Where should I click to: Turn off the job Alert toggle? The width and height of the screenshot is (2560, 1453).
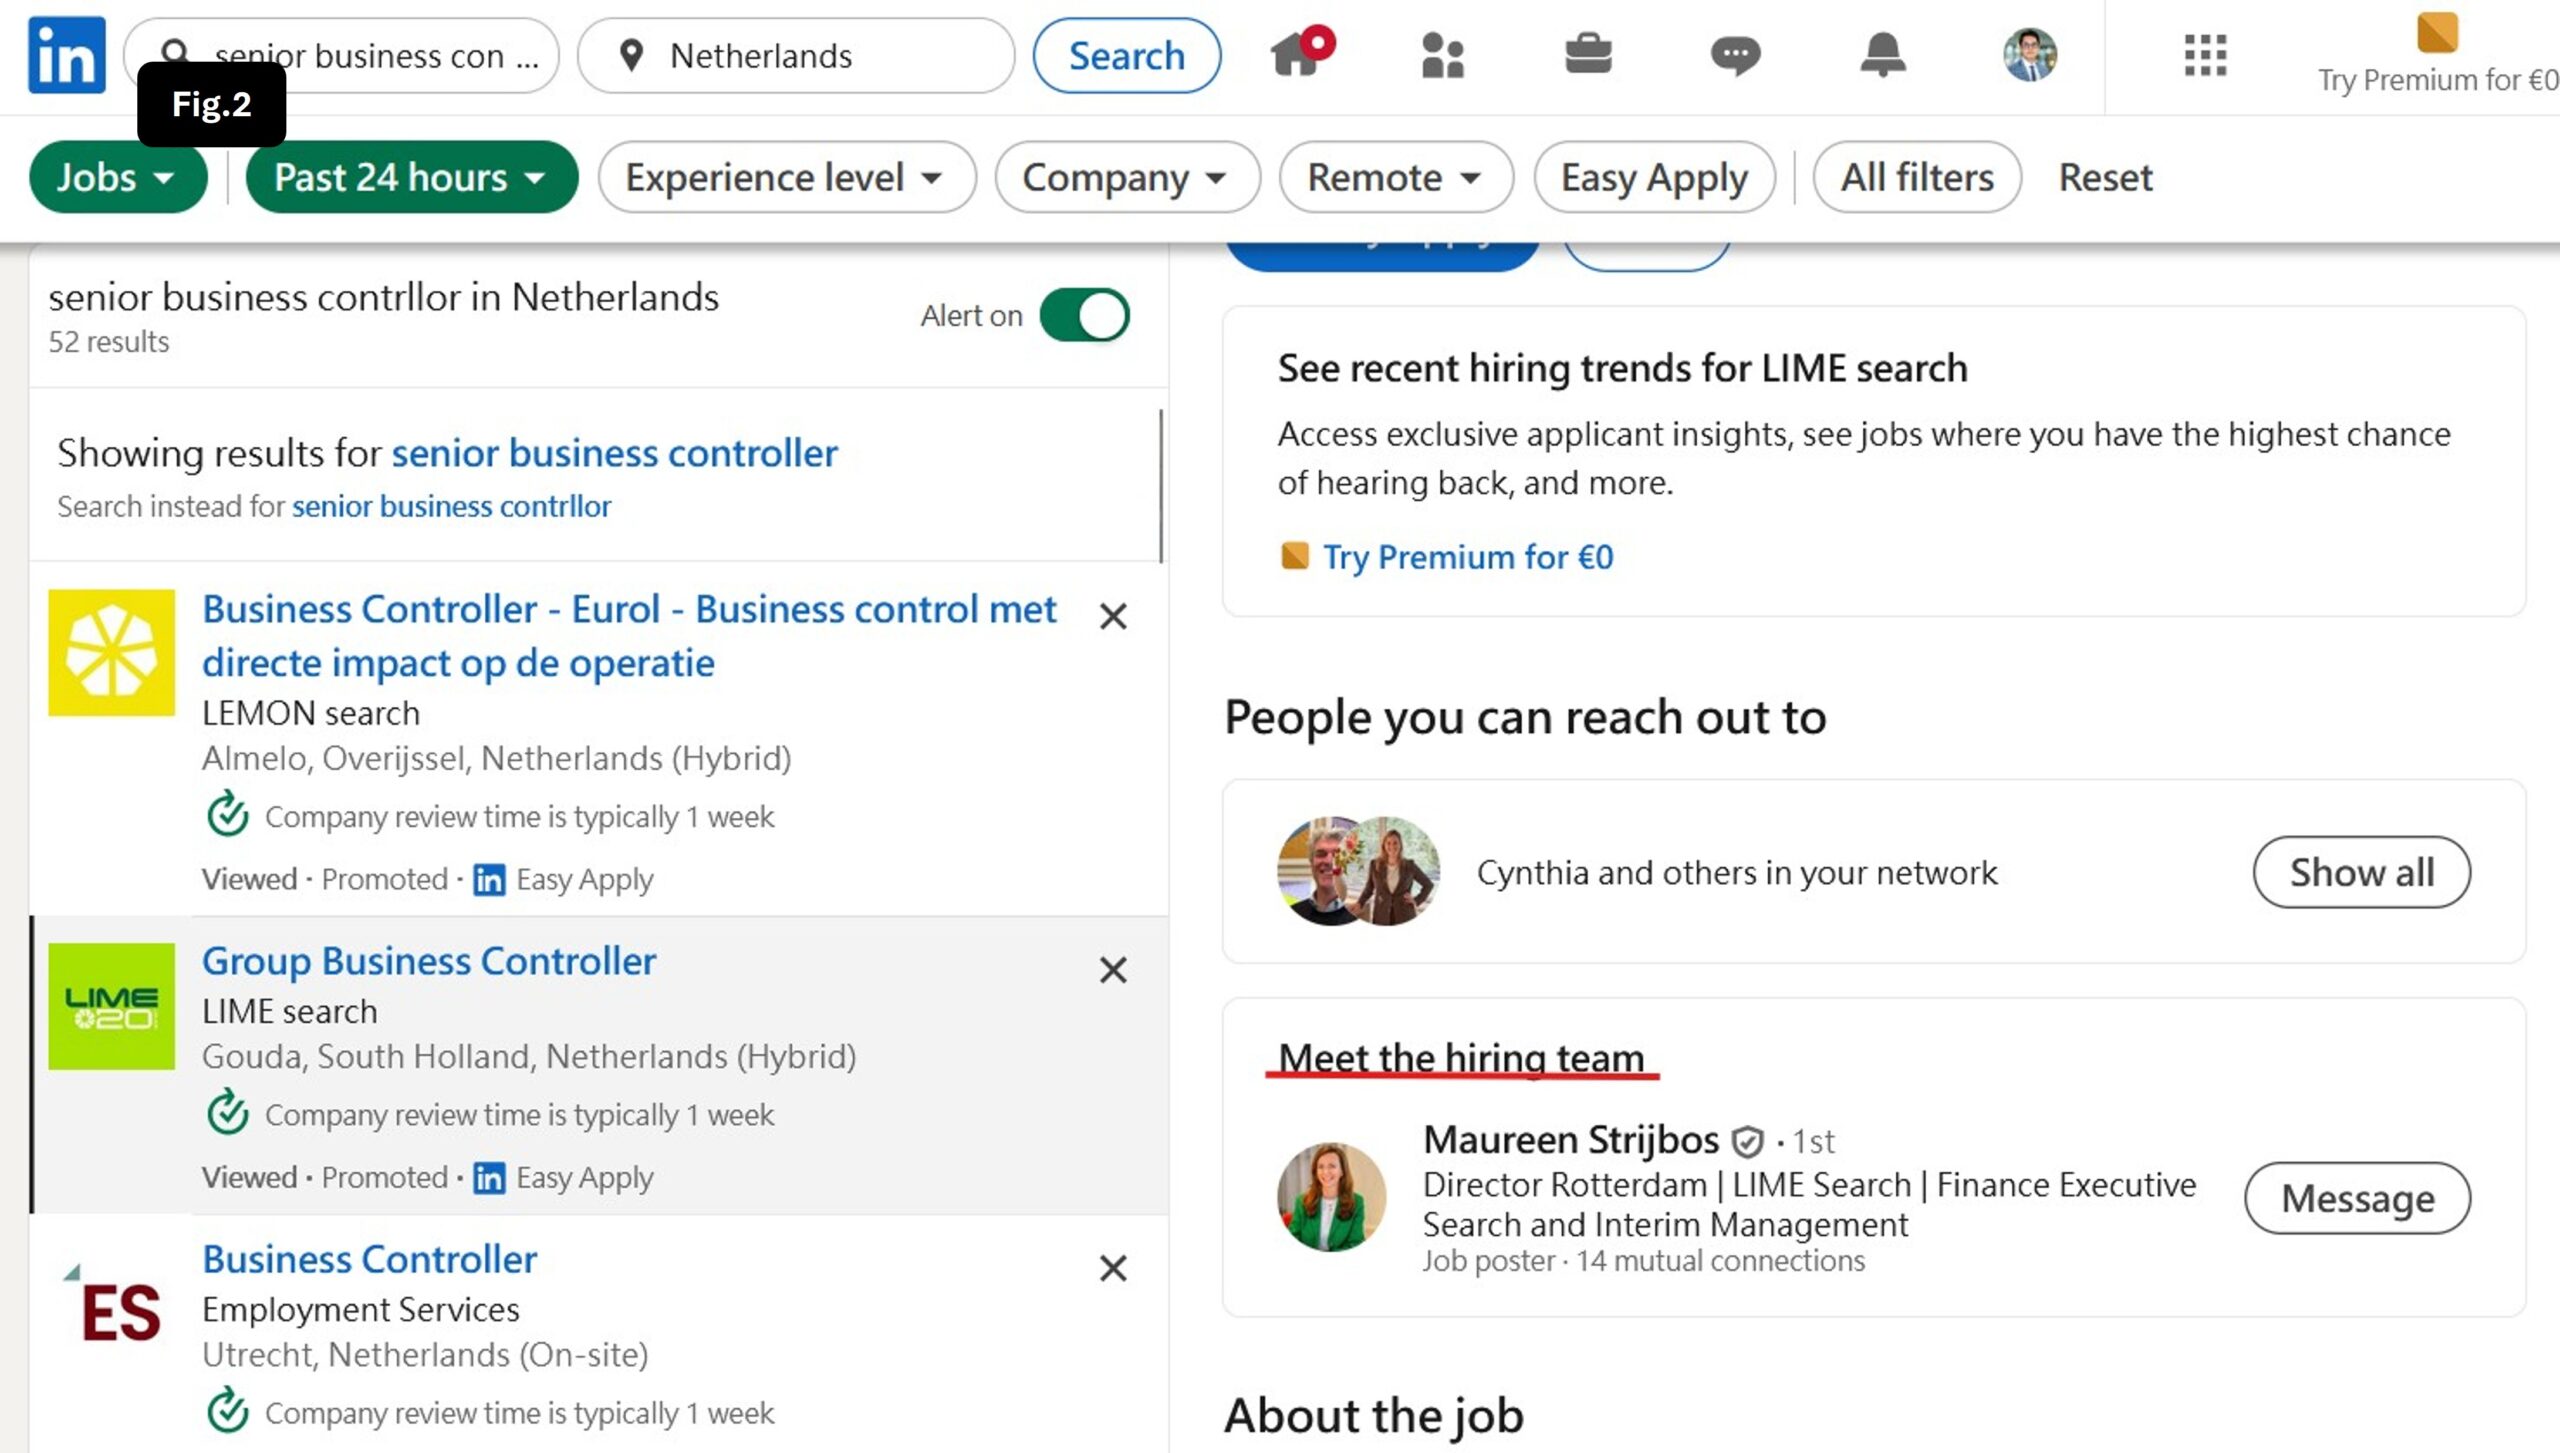(x=1085, y=315)
